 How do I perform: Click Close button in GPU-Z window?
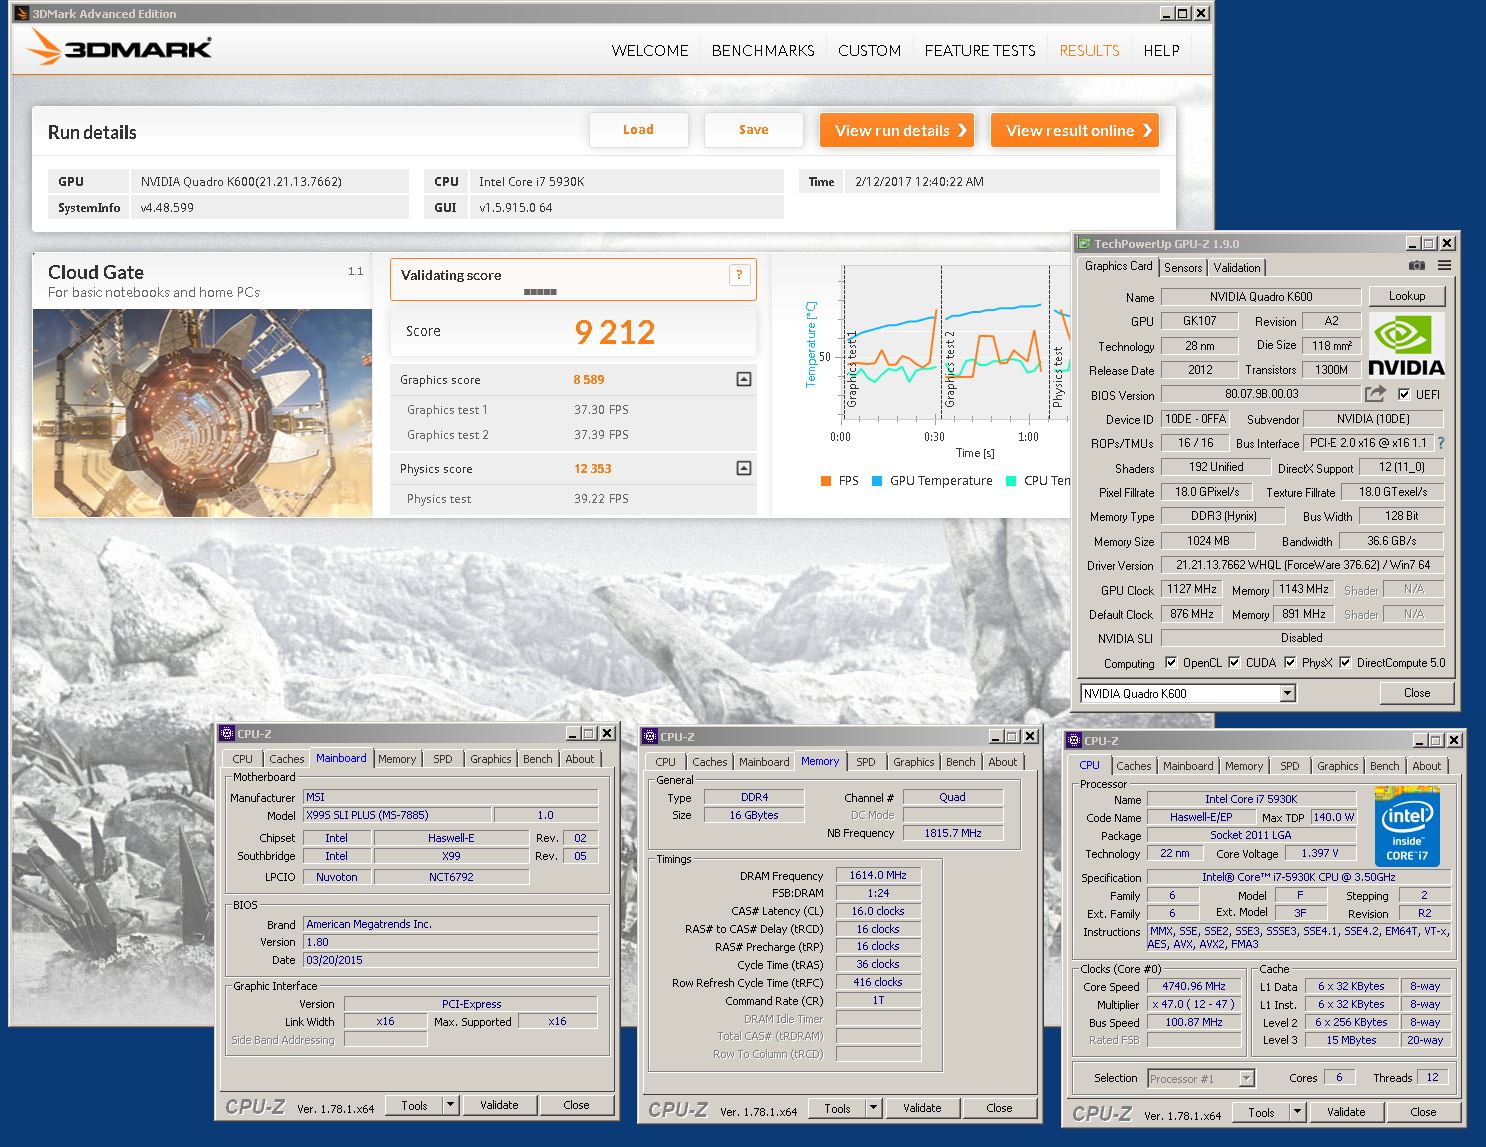point(1416,693)
